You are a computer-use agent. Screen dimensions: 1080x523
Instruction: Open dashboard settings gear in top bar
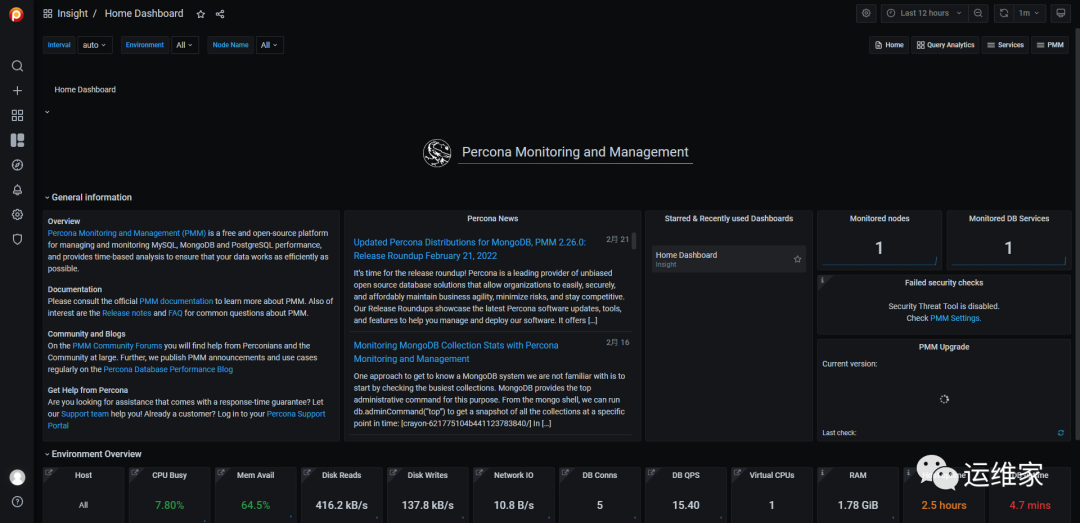tap(866, 13)
